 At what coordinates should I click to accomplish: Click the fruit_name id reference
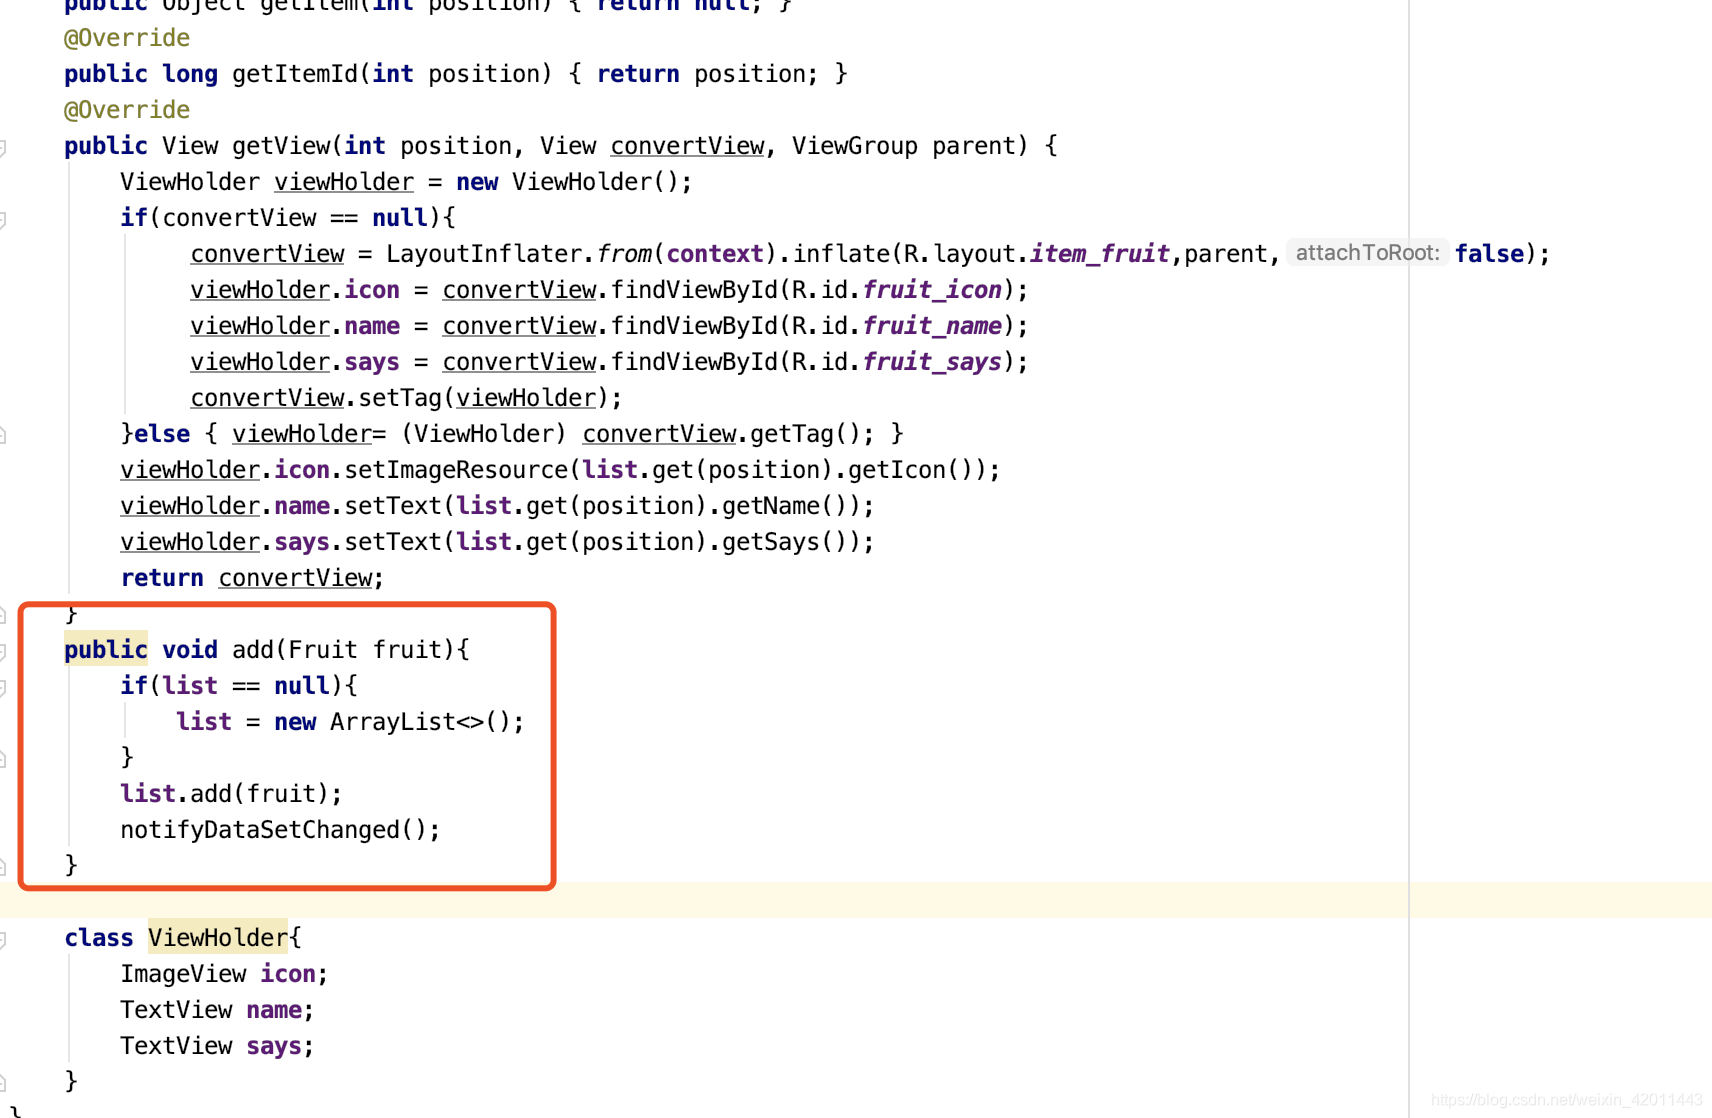pyautogui.click(x=932, y=326)
